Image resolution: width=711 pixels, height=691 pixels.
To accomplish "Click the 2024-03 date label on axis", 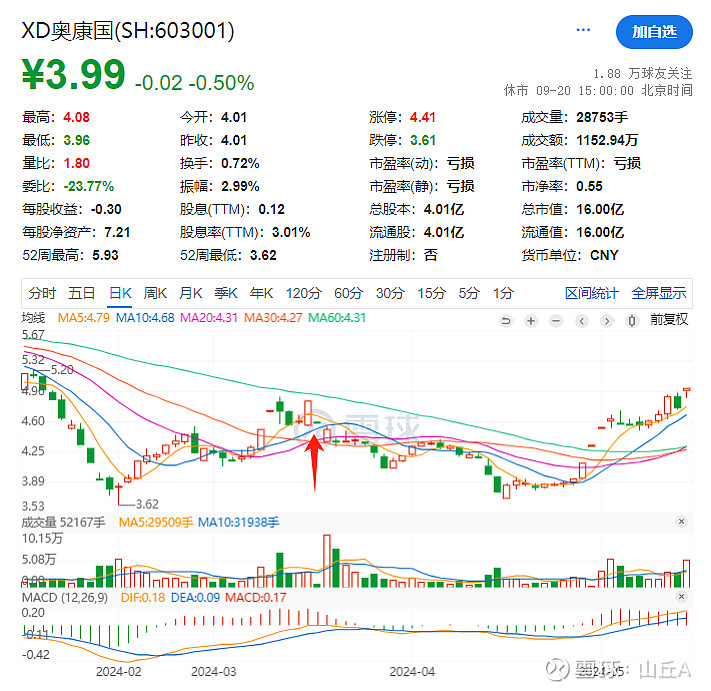I will 214,672.
